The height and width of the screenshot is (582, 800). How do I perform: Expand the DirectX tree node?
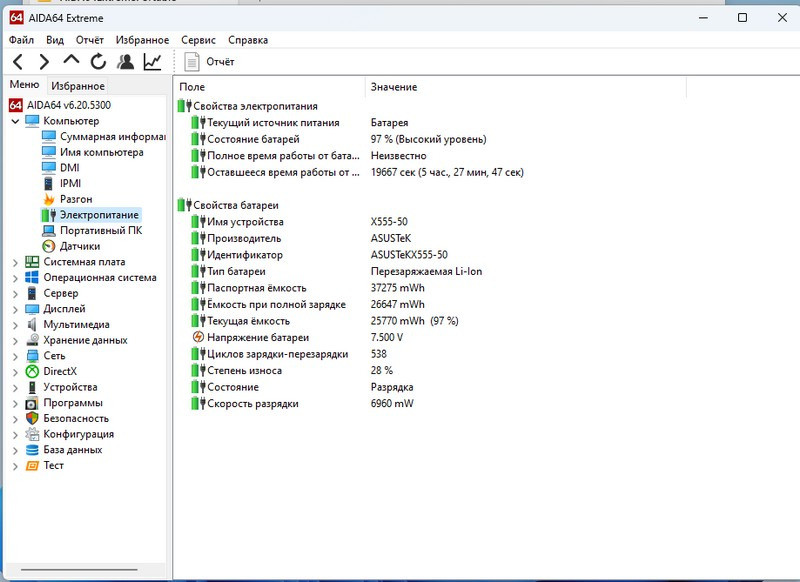(15, 372)
